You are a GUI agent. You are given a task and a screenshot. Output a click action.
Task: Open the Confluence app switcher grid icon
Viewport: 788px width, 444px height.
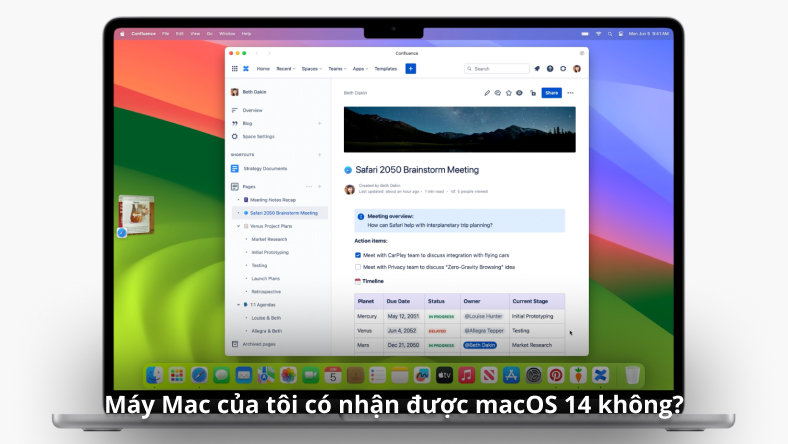coord(235,69)
